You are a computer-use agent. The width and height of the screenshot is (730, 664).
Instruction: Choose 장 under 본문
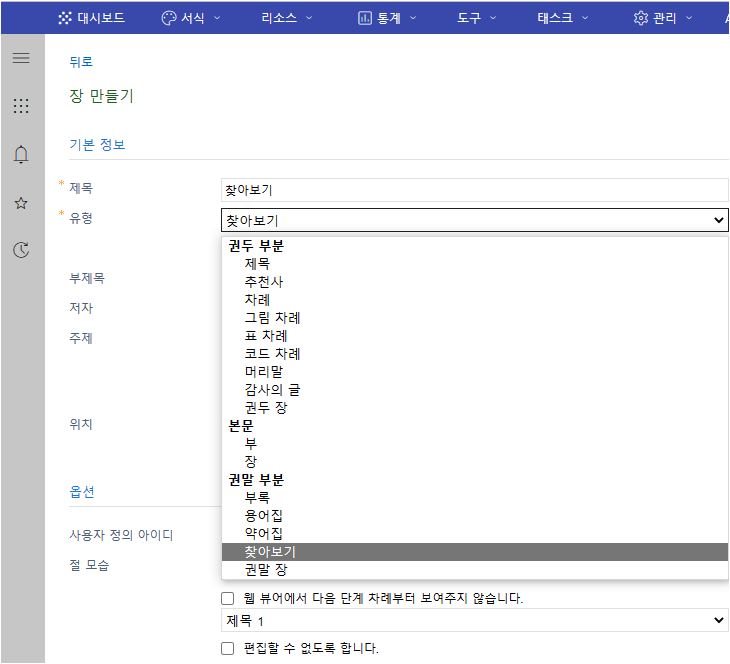[x=475, y=462]
